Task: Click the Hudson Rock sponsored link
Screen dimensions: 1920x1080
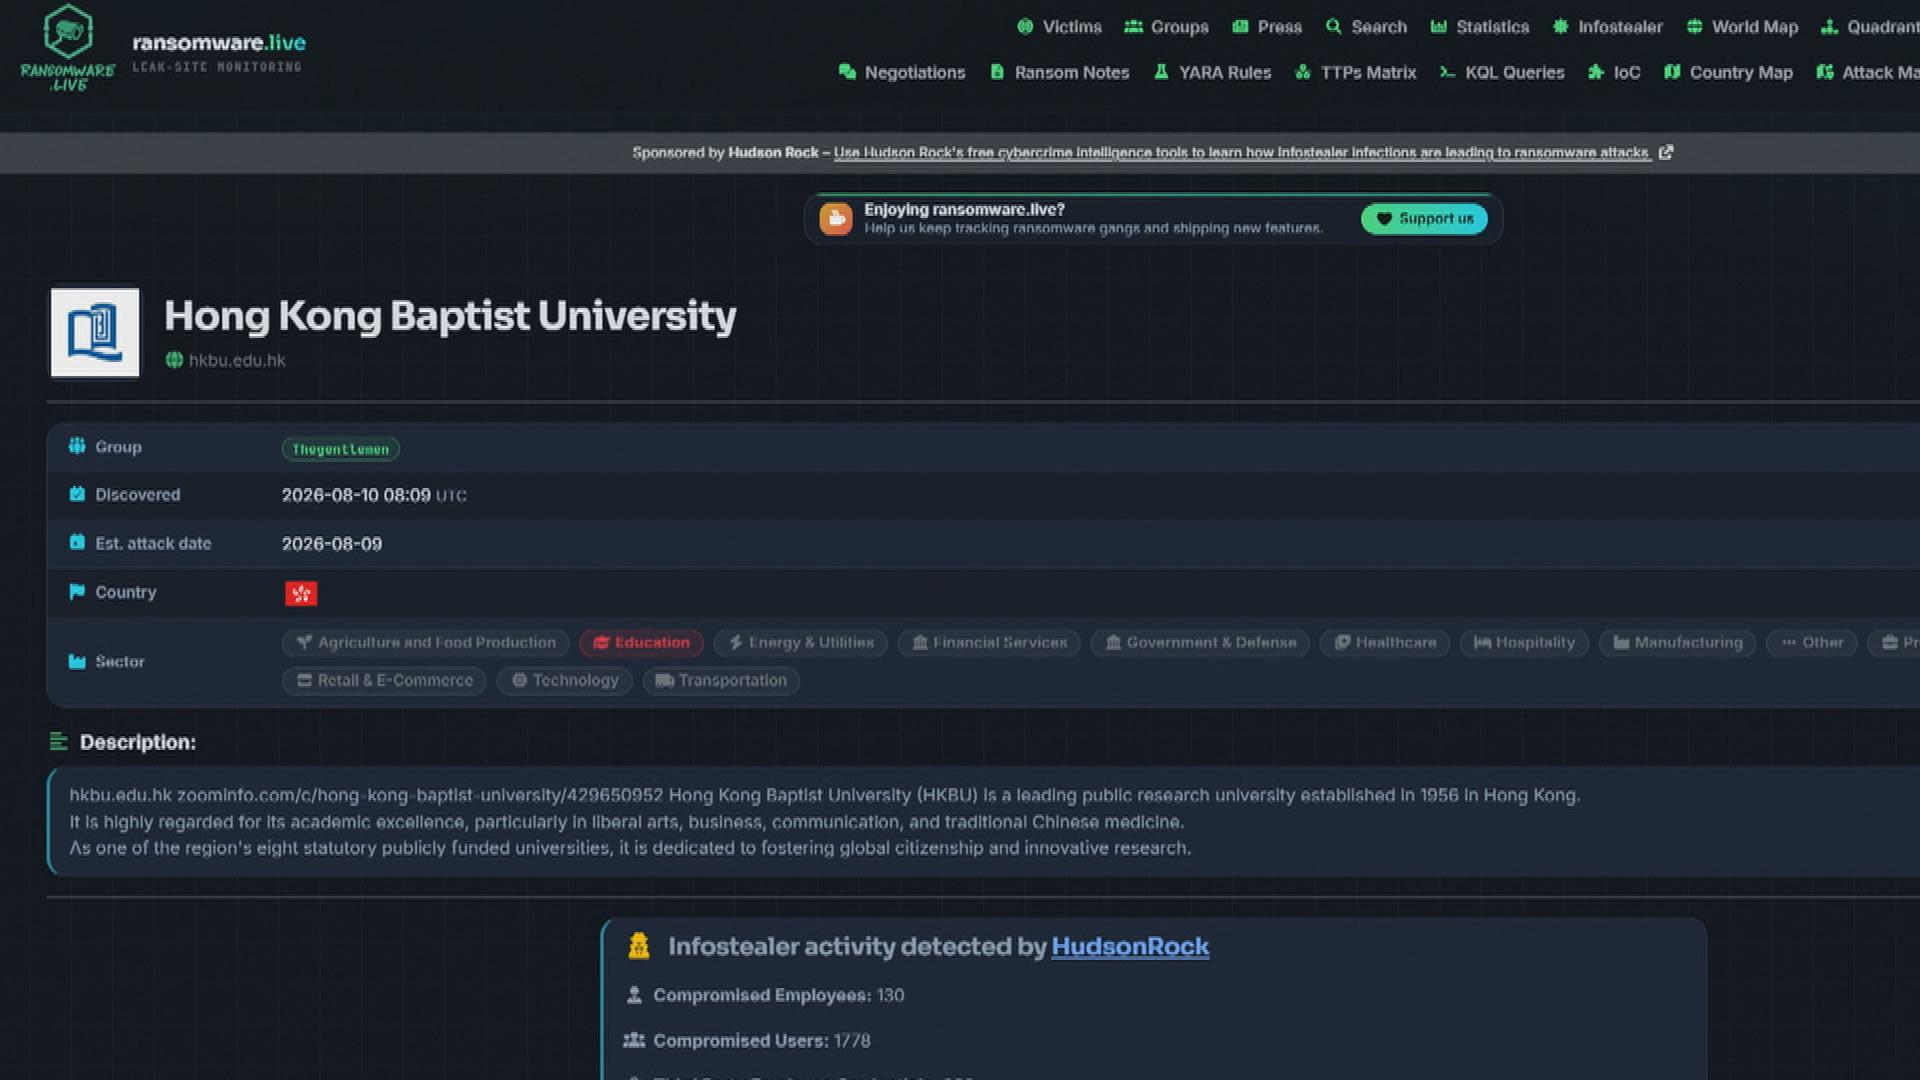Action: click(x=1241, y=152)
